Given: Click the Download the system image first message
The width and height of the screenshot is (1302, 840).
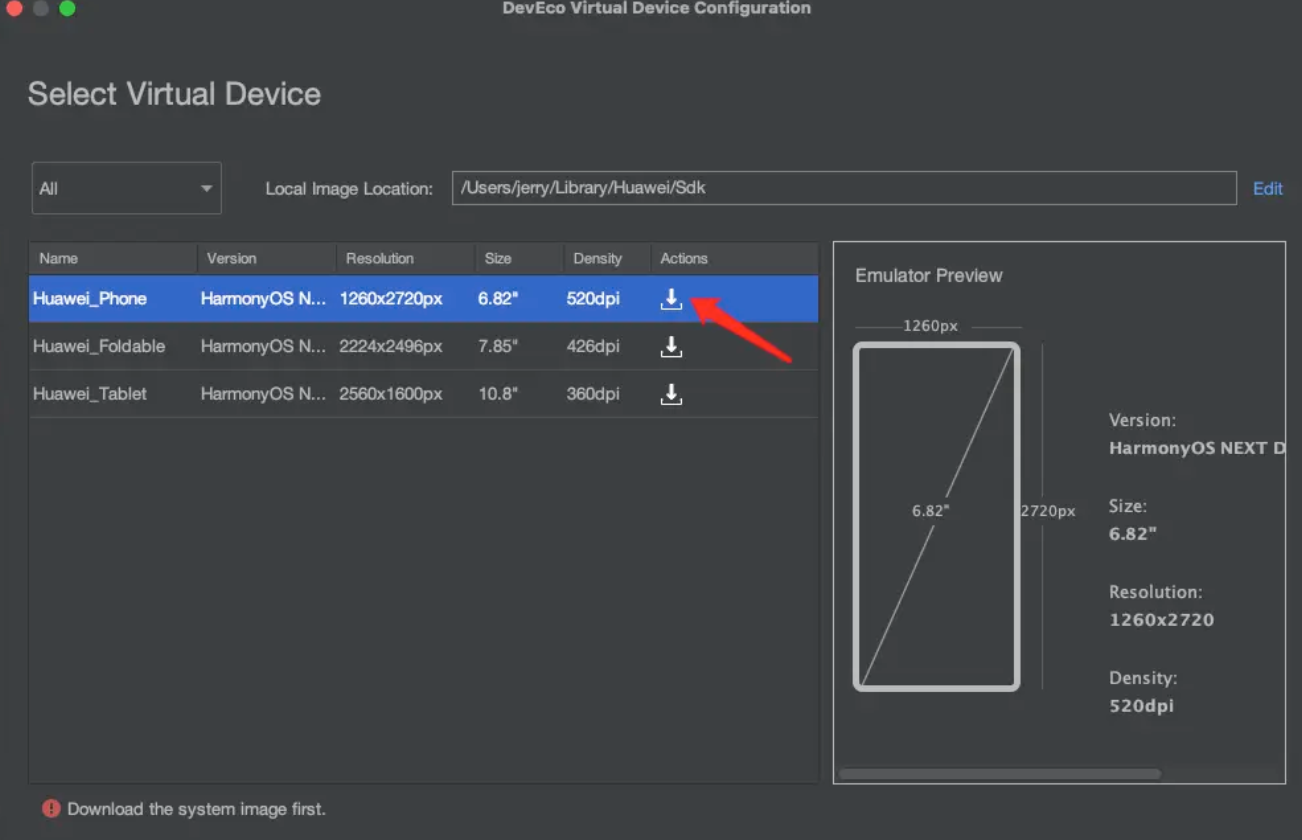Looking at the screenshot, I should pyautogui.click(x=196, y=809).
